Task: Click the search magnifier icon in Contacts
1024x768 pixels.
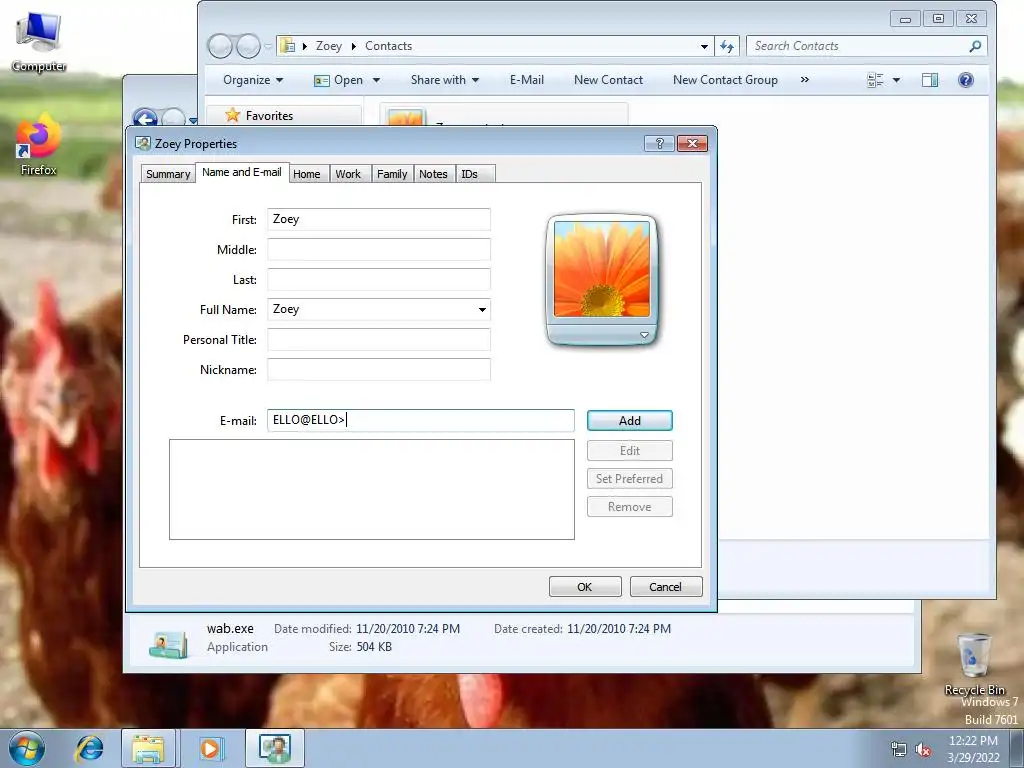Action: (x=975, y=46)
